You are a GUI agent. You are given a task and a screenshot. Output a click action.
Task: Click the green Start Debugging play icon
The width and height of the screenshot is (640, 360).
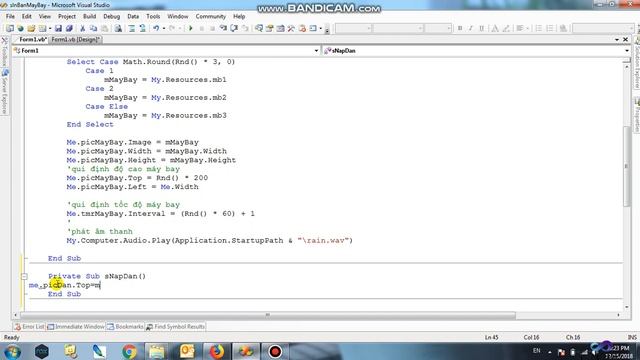click(x=190, y=28)
